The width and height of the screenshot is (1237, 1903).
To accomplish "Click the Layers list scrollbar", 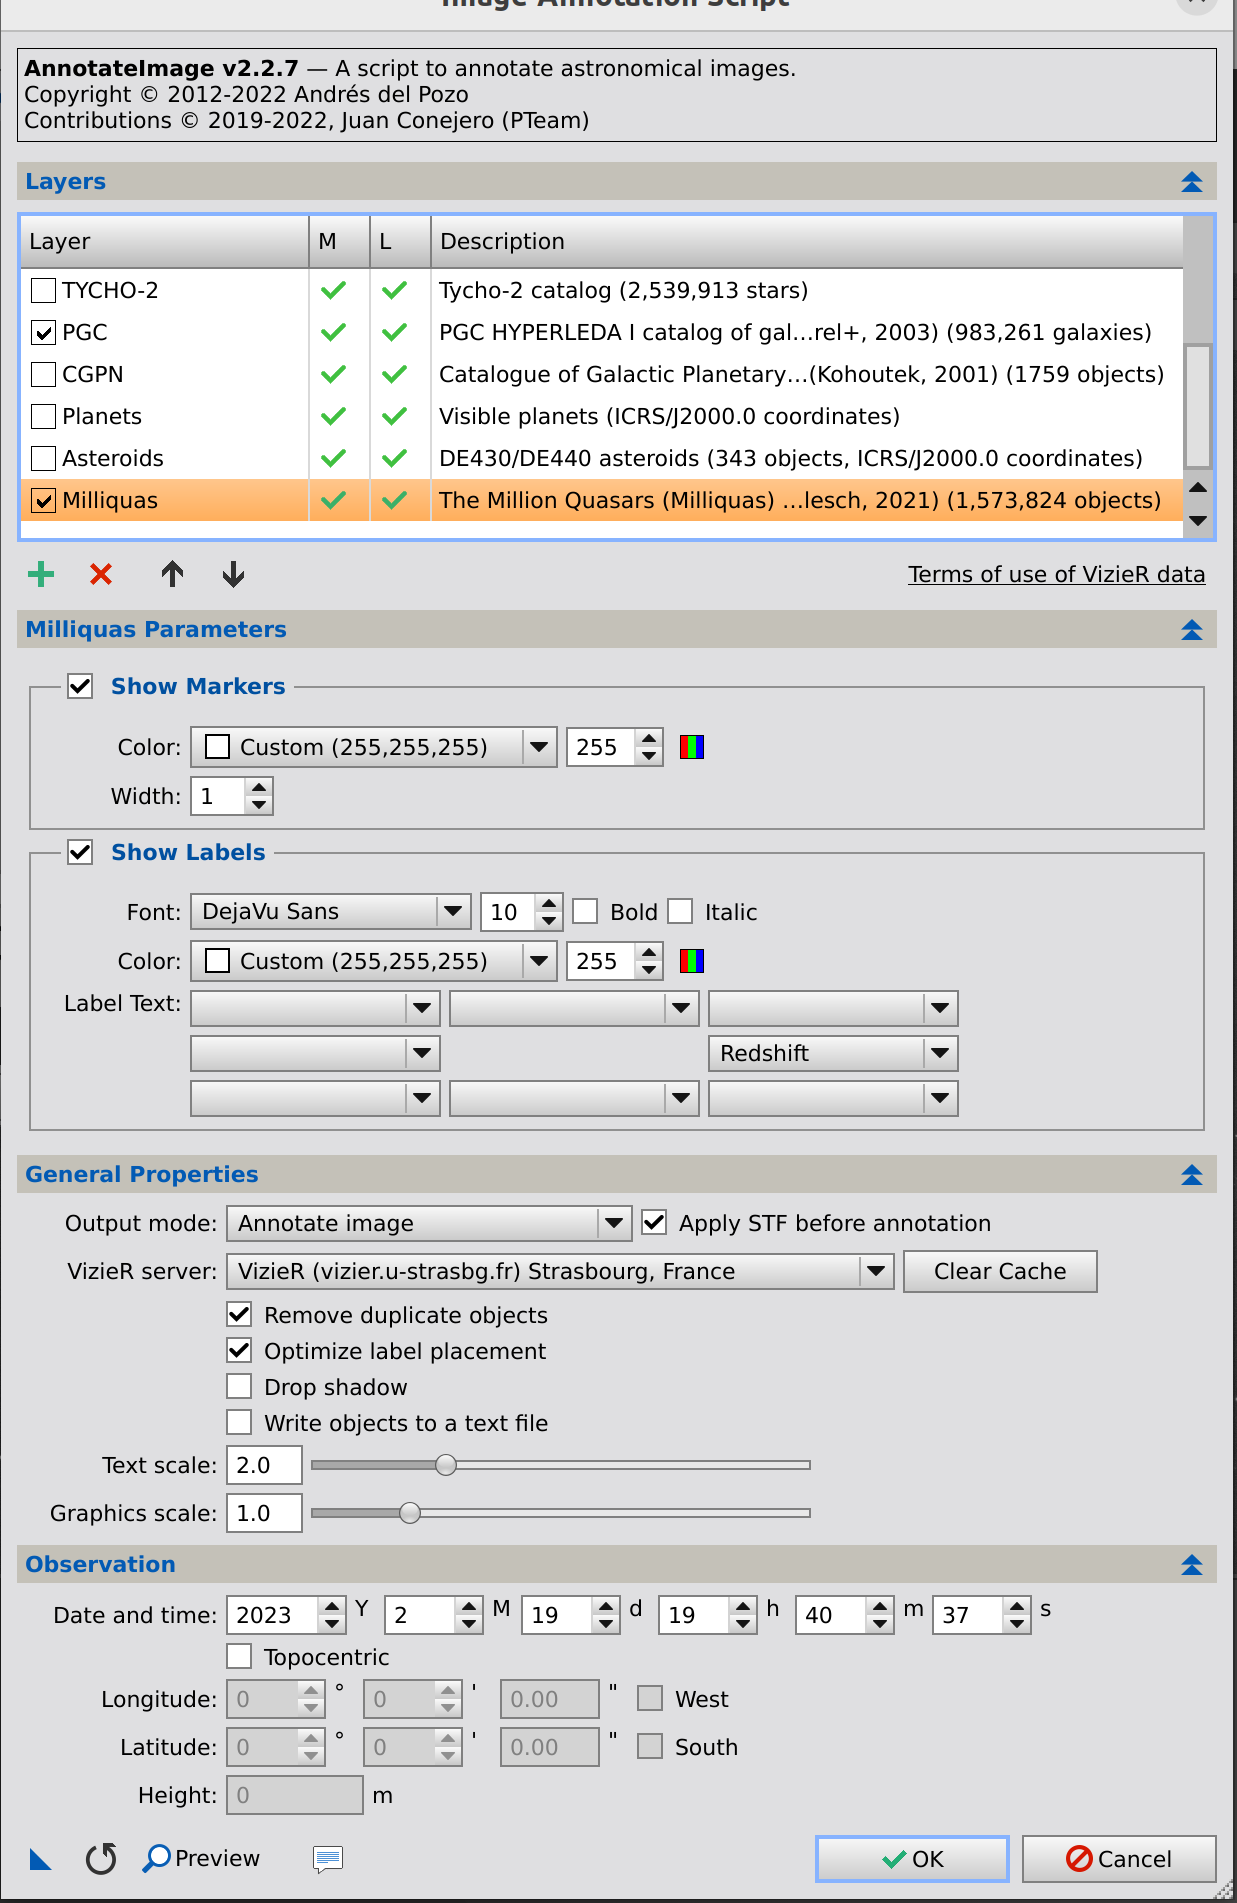I will coord(1198,406).
